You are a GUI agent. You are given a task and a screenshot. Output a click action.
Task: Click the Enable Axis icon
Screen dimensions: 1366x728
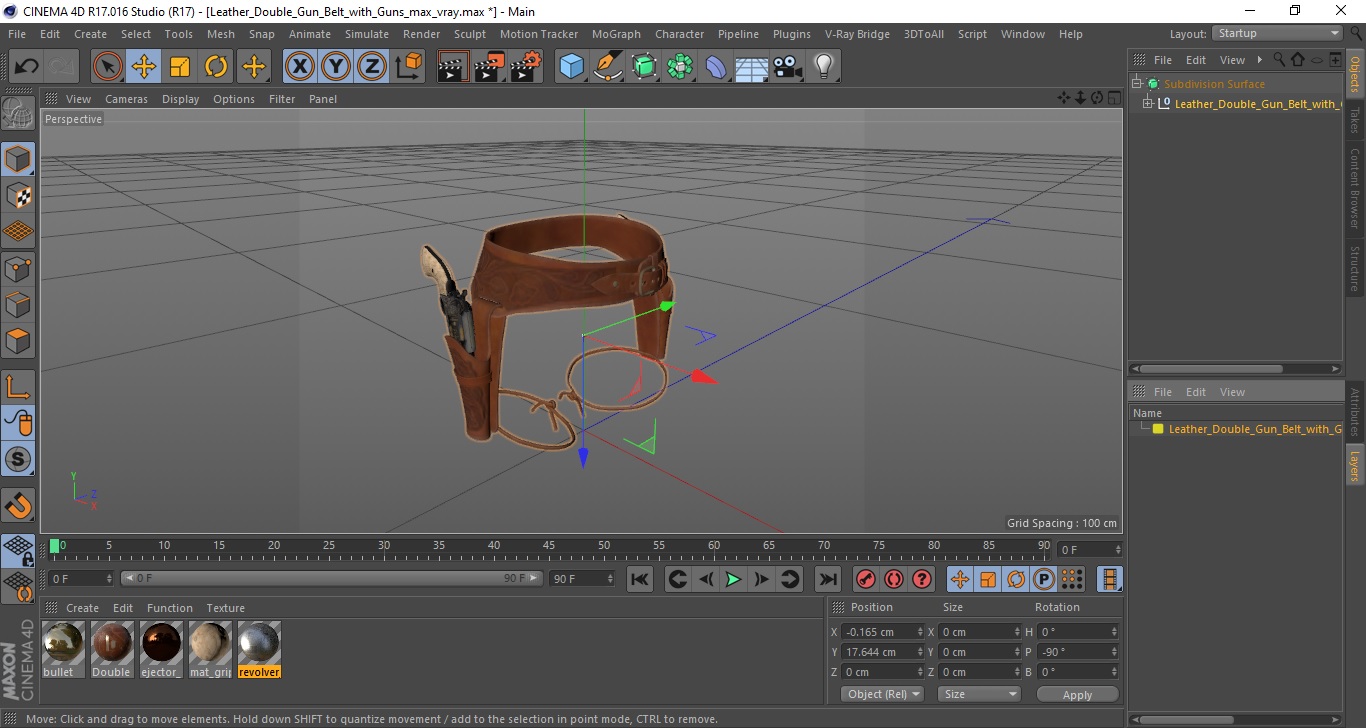coord(18,387)
